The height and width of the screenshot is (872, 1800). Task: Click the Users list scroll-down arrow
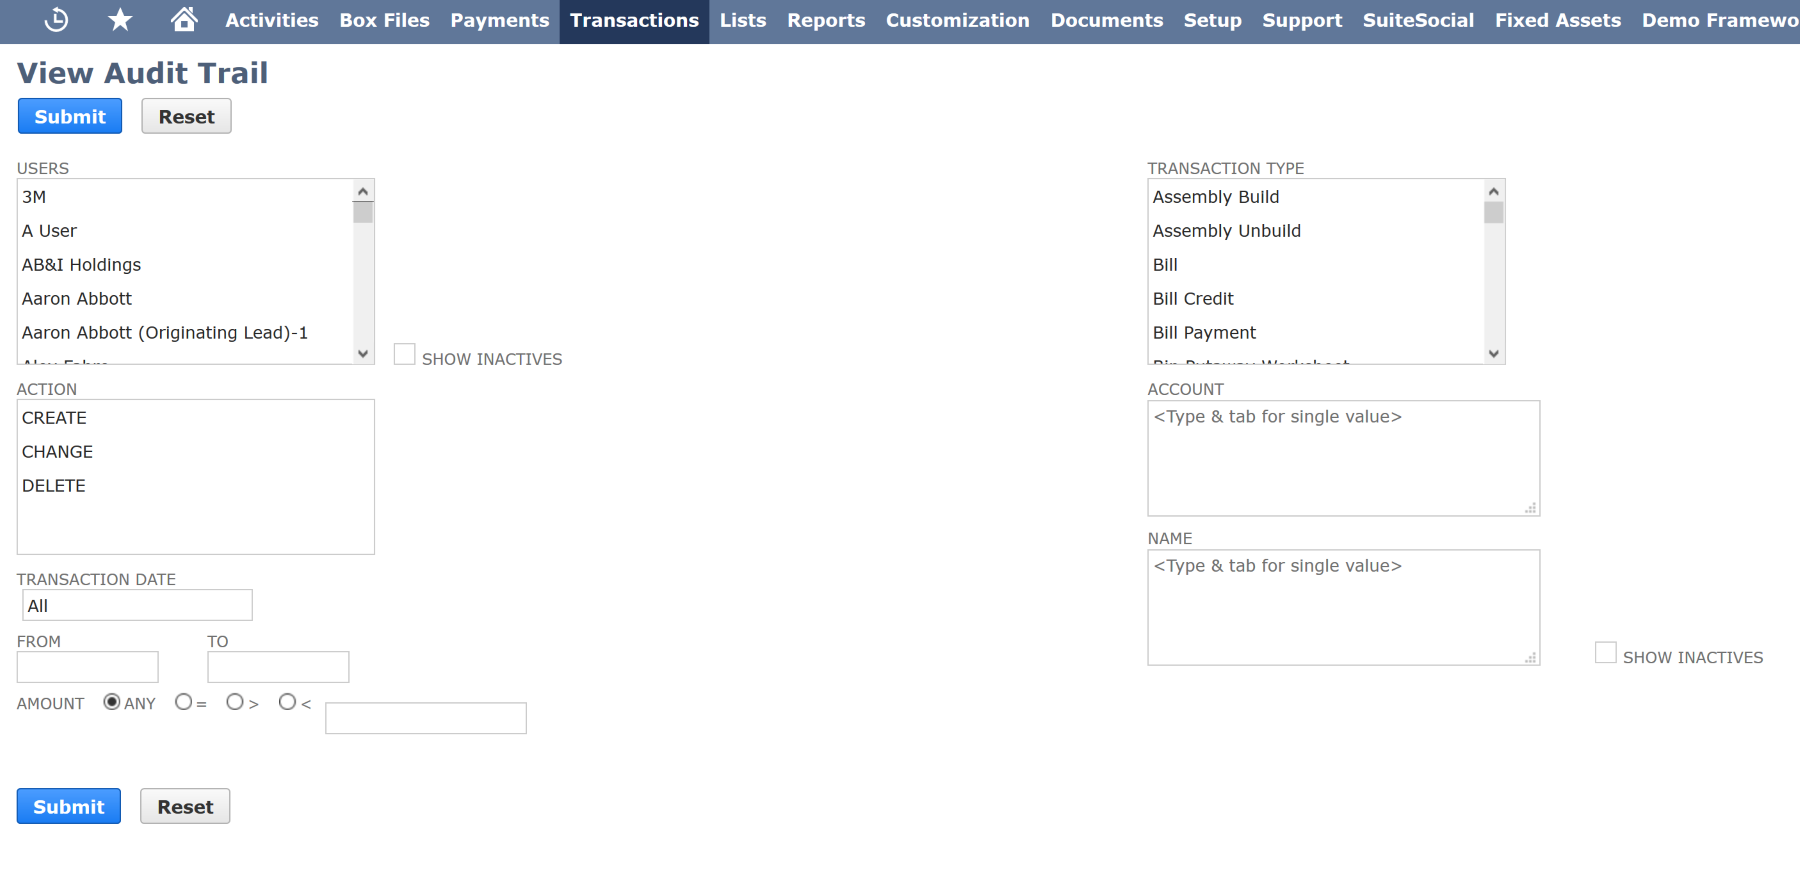(363, 353)
